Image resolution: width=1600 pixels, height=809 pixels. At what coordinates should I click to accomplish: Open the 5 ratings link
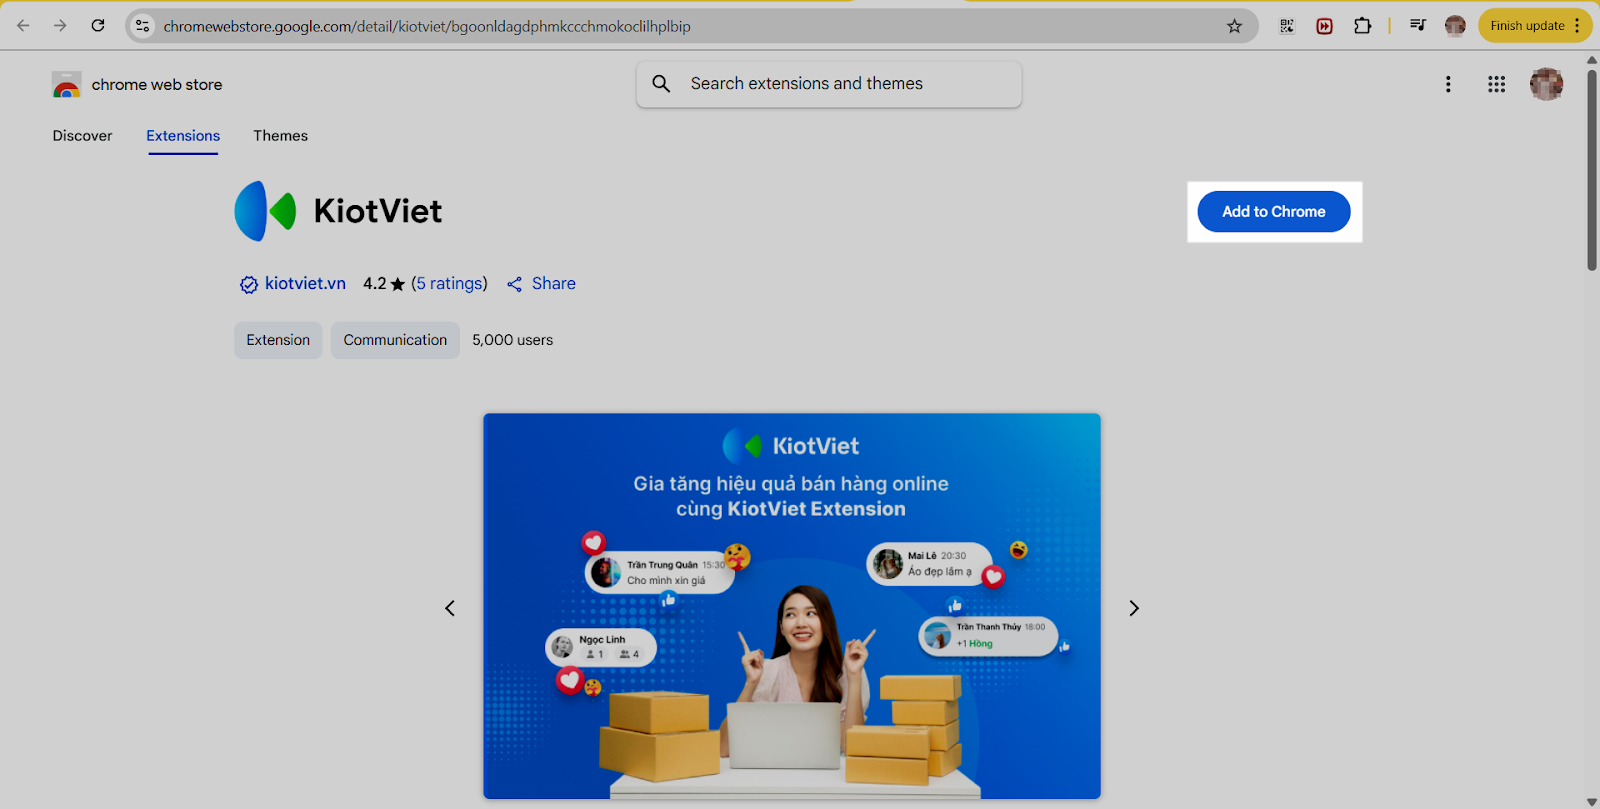click(x=450, y=284)
